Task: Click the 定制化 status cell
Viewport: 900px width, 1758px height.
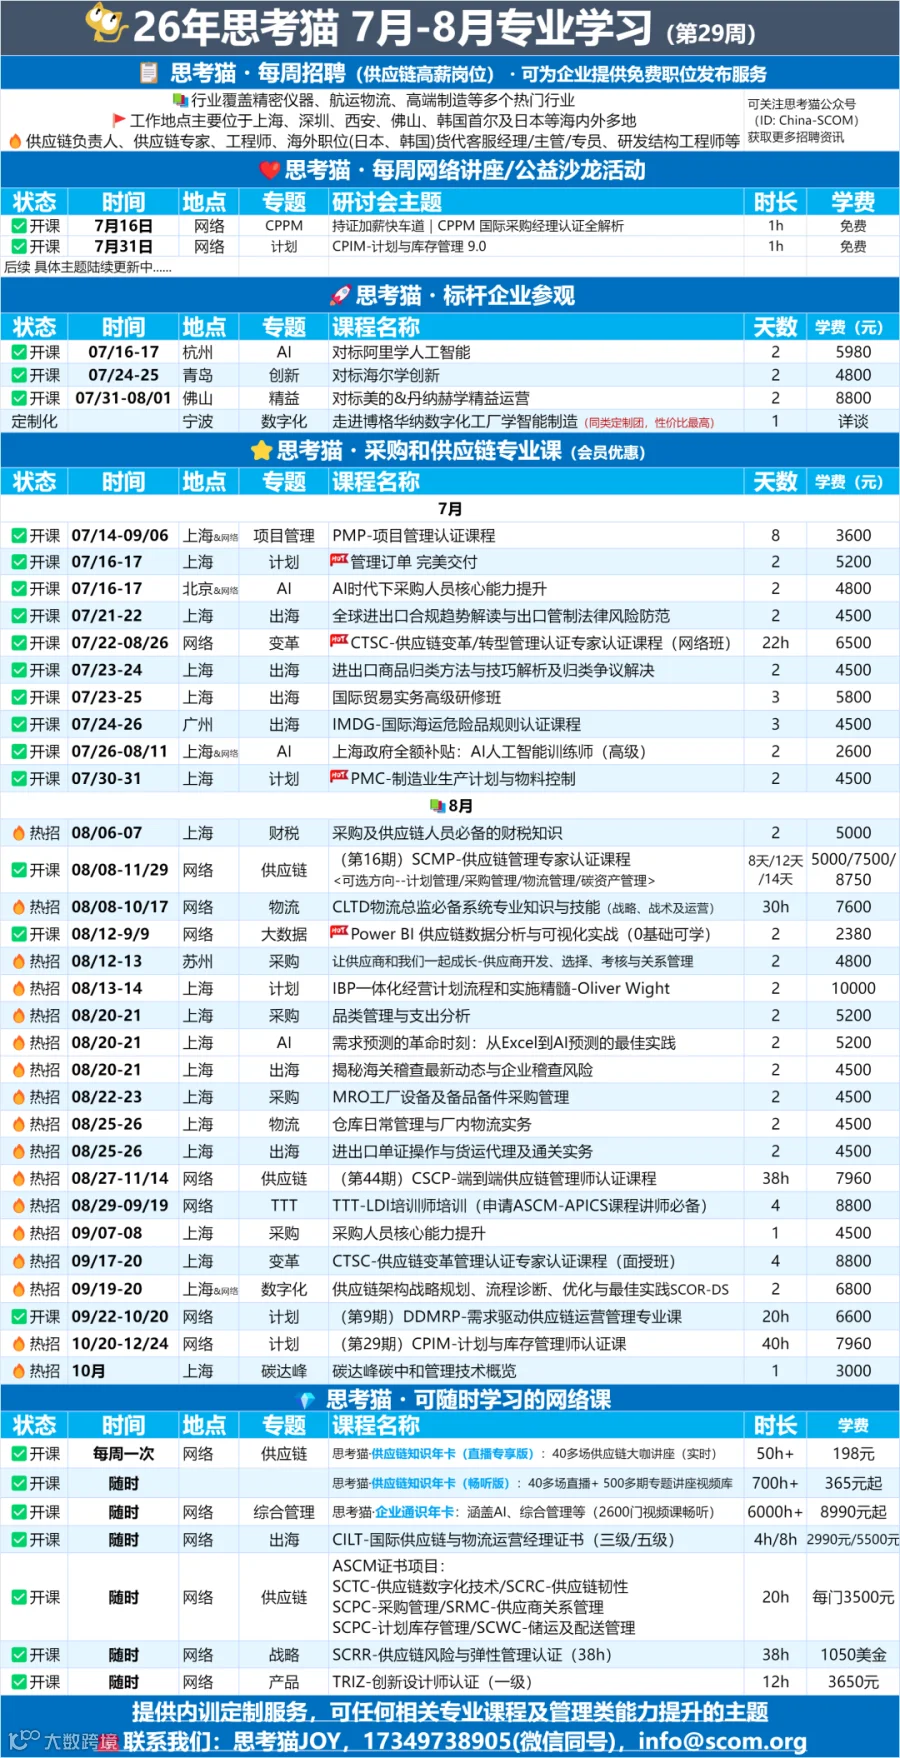Action: [34, 421]
